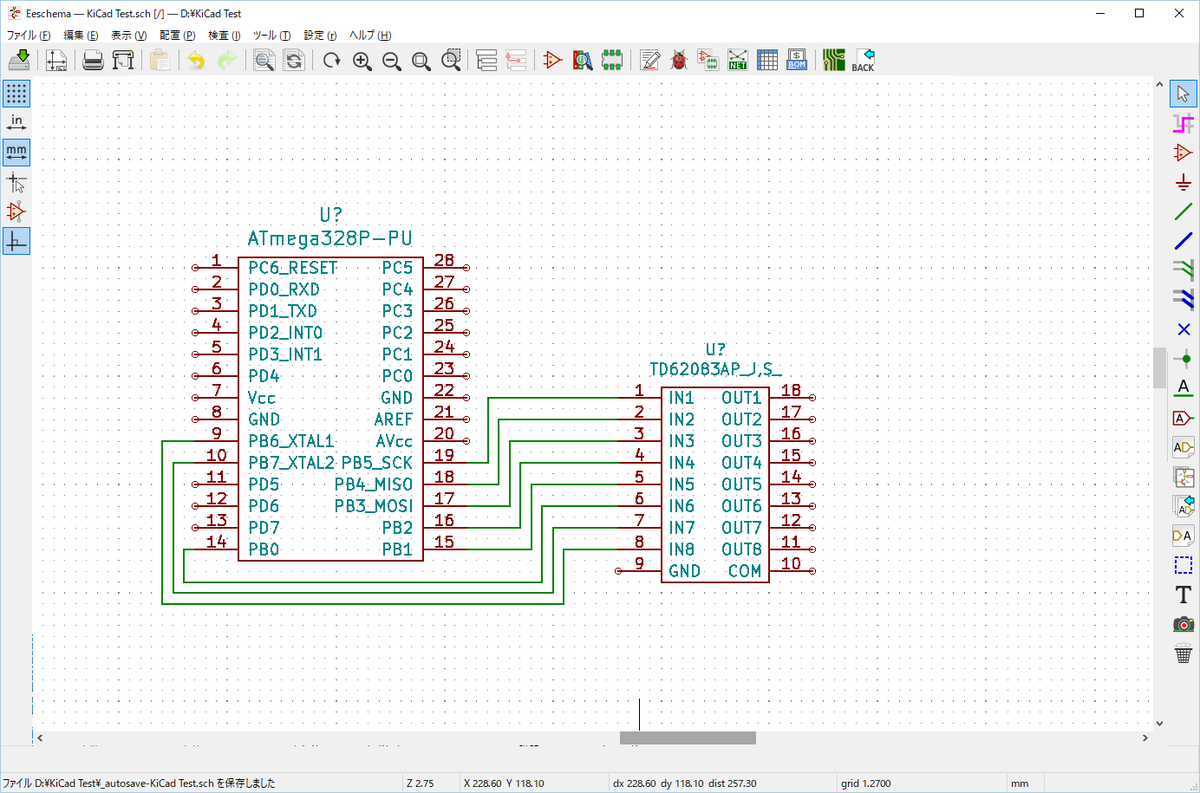
Task: Select the place power port tool
Action: pos(1184,183)
